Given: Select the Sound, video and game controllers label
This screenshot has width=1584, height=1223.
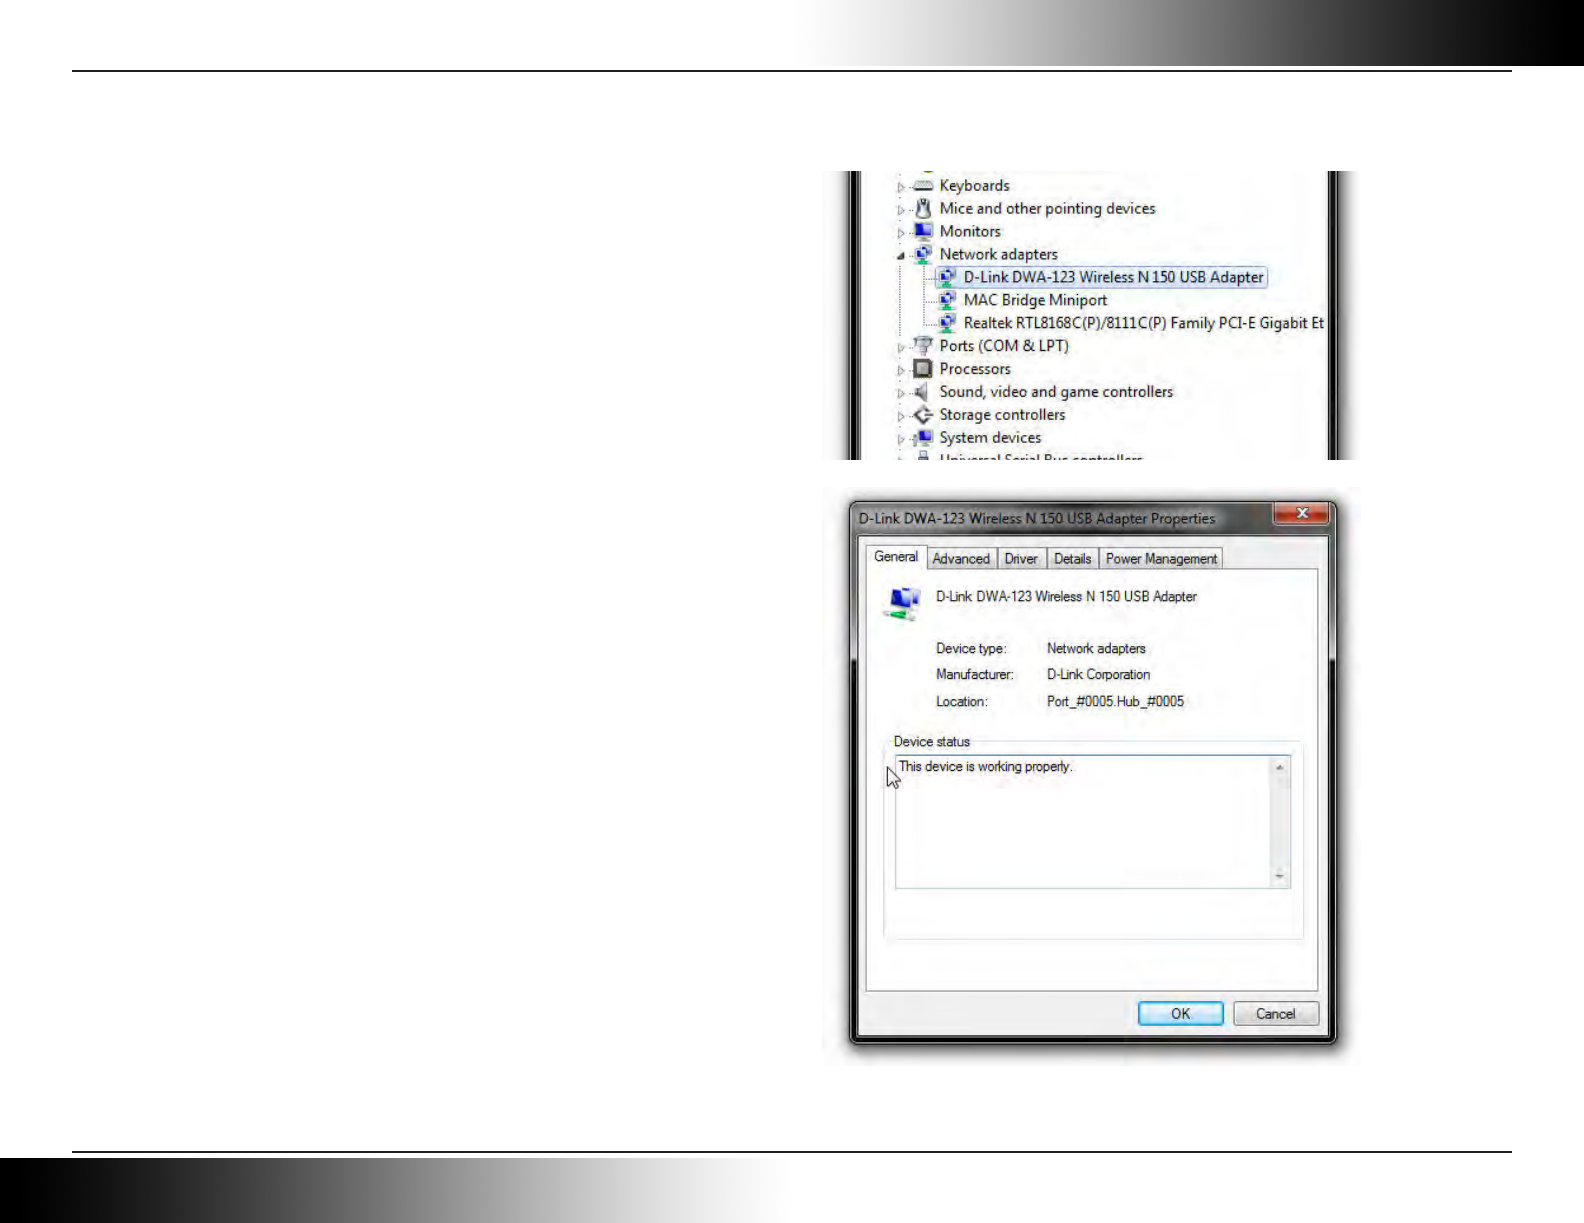Looking at the screenshot, I should (1056, 392).
